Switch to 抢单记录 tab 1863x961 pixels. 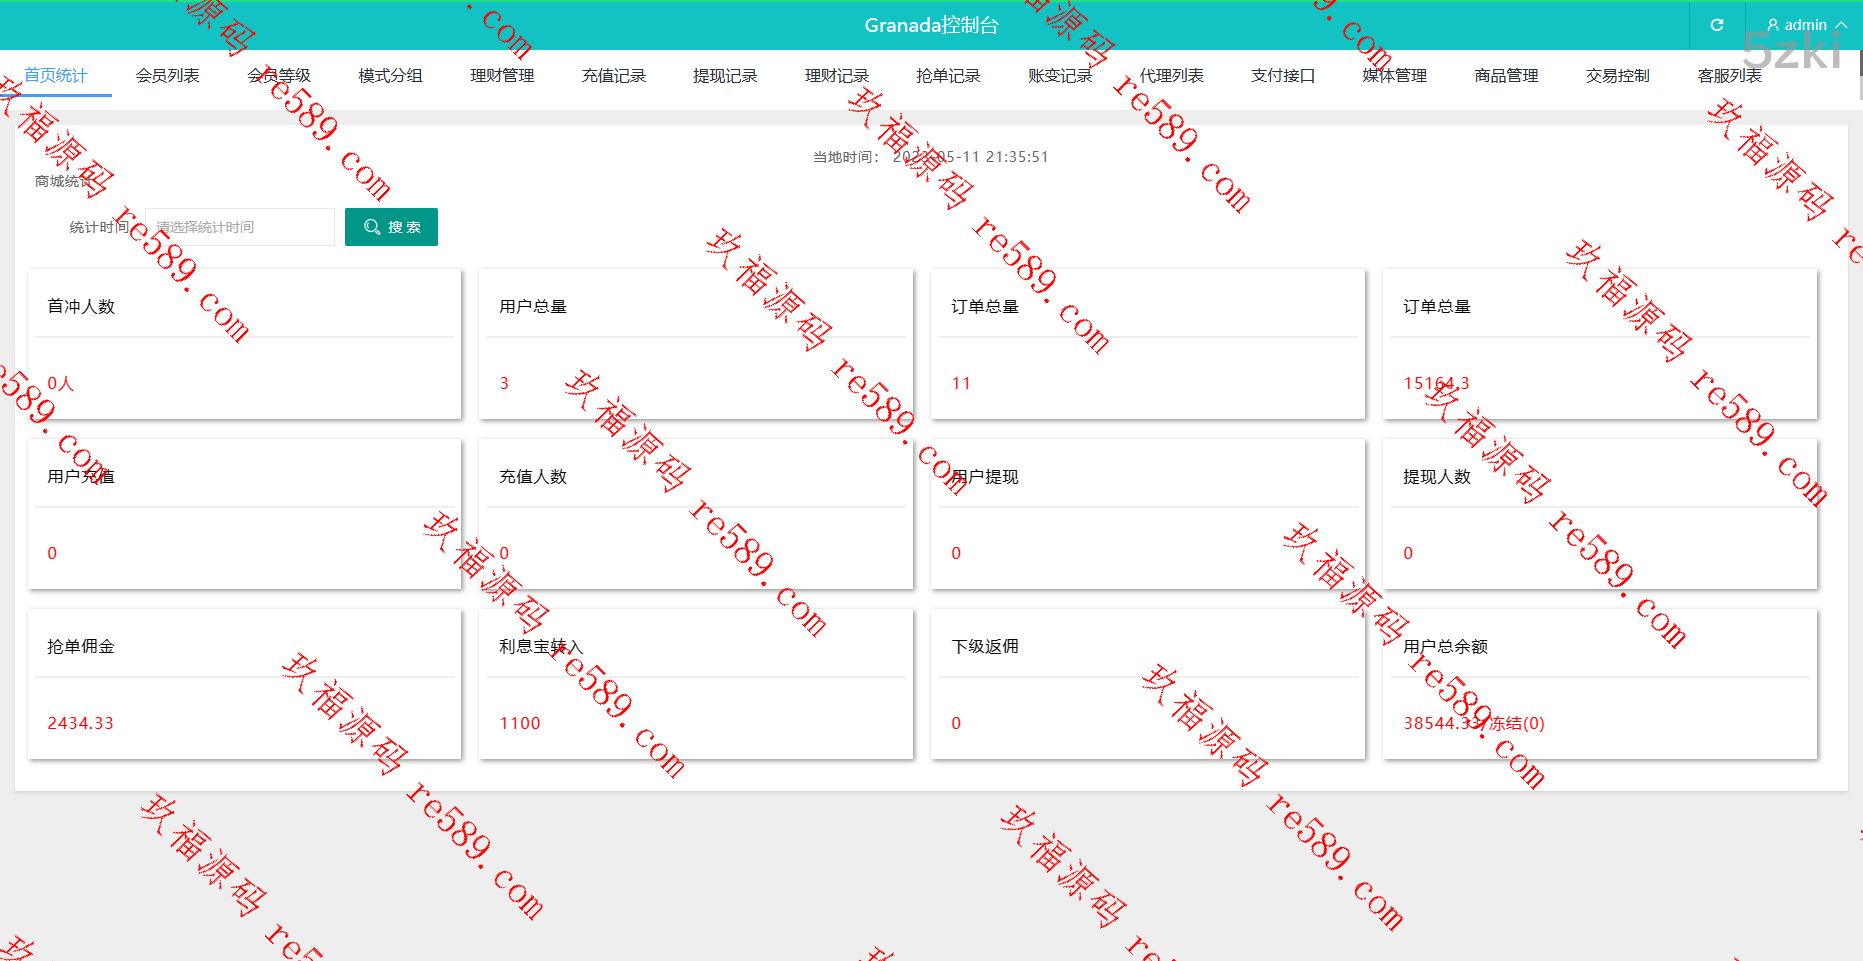948,76
